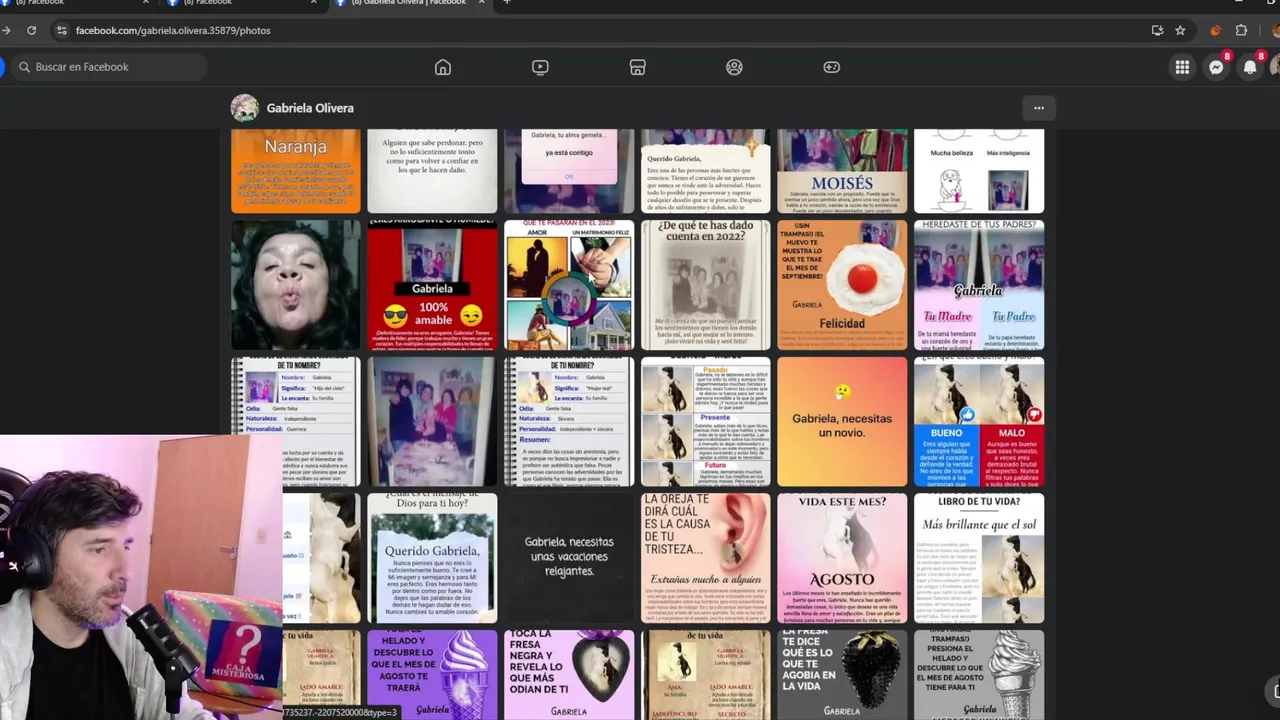The width and height of the screenshot is (1280, 720).
Task: Open the browser extensions puzzle icon
Action: click(x=1242, y=30)
